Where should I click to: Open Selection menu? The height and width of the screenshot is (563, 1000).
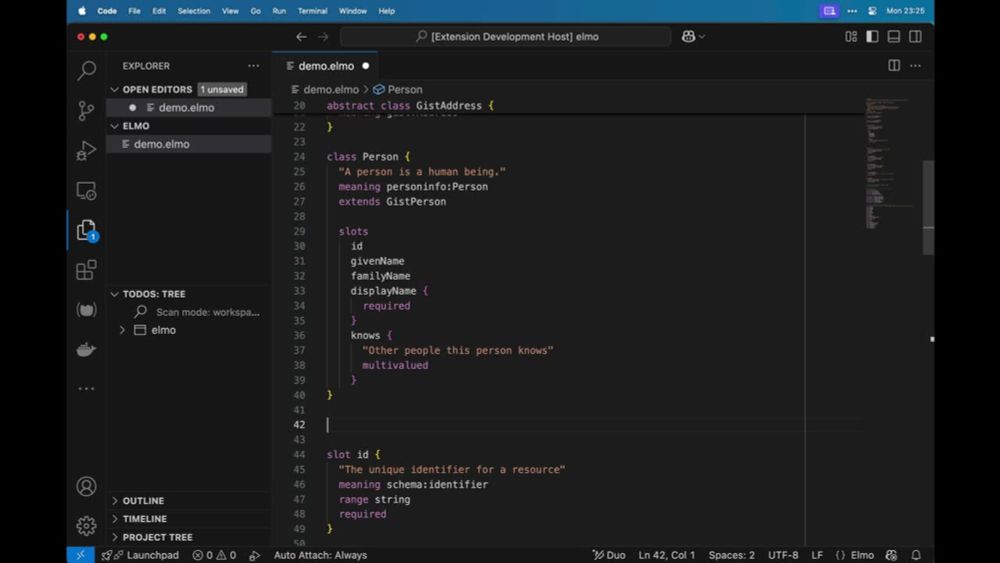pos(194,11)
